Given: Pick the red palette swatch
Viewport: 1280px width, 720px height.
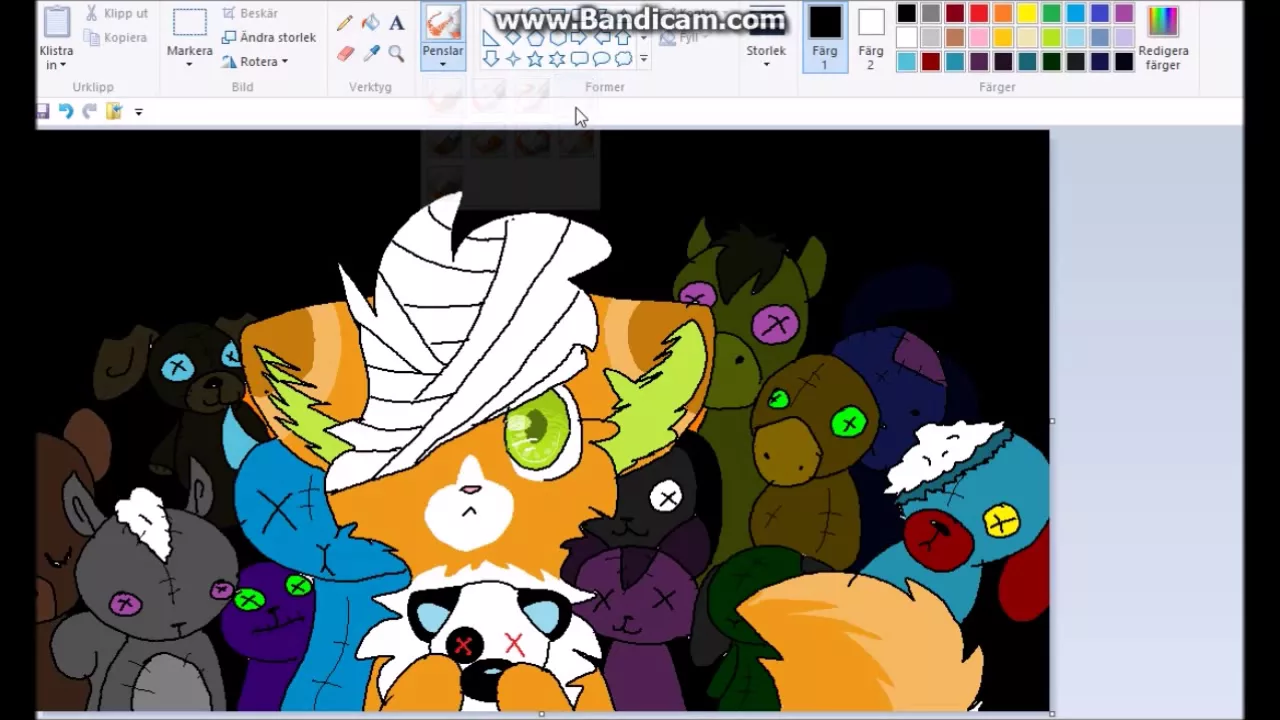Looking at the screenshot, I should (x=979, y=13).
